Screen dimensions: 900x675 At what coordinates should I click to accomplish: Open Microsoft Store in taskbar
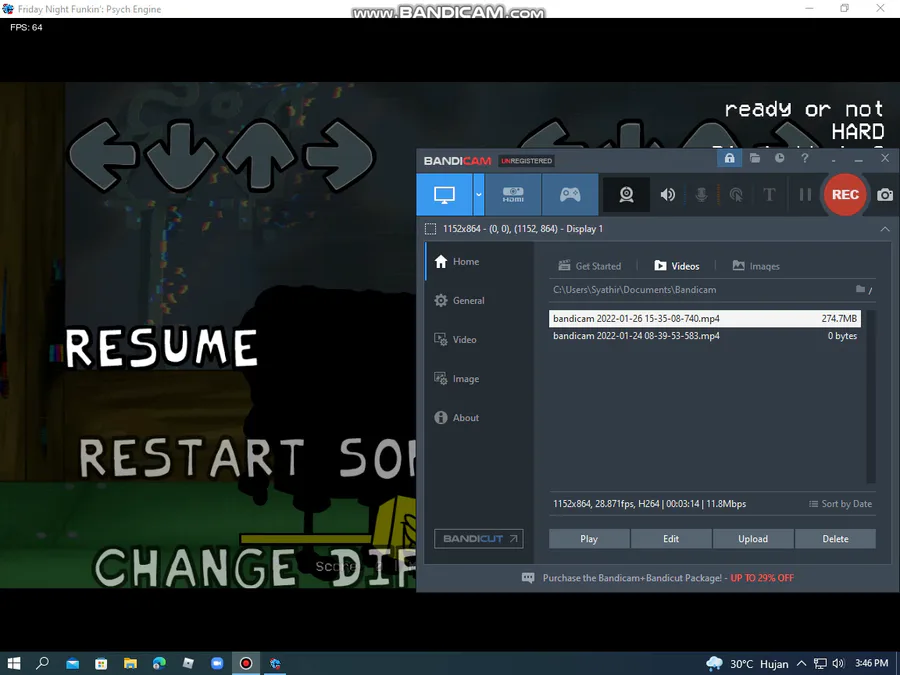tap(101, 664)
